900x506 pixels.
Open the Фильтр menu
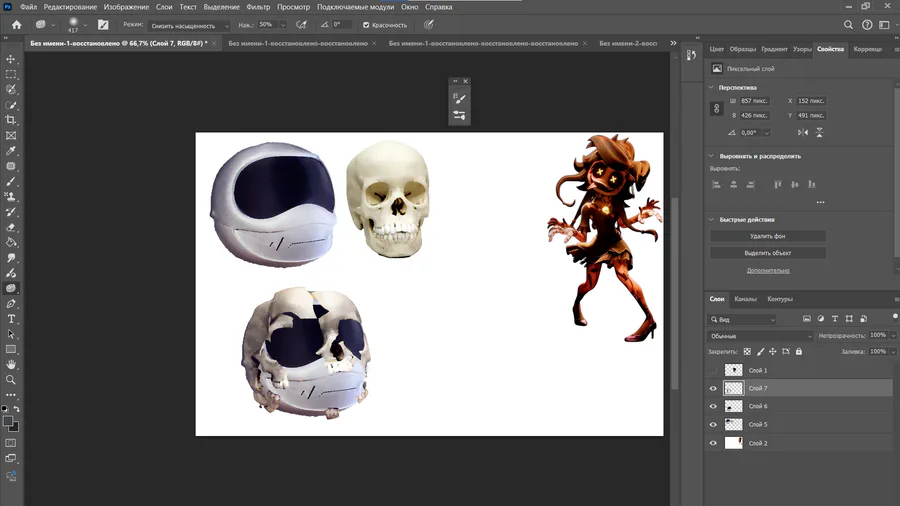[x=258, y=7]
